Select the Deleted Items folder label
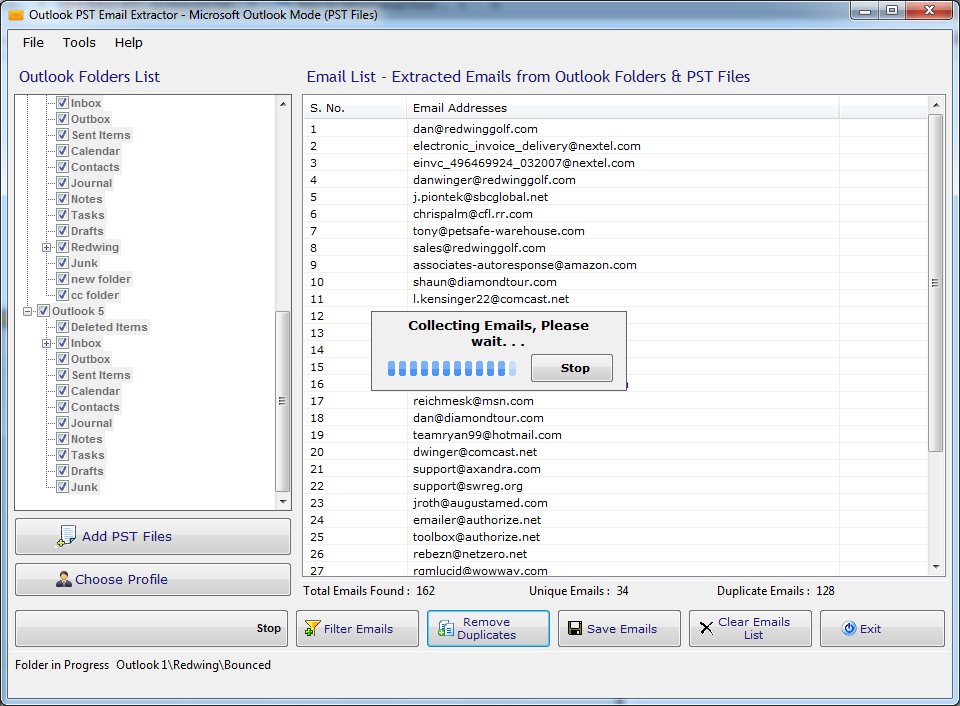The image size is (960, 706). (x=109, y=327)
